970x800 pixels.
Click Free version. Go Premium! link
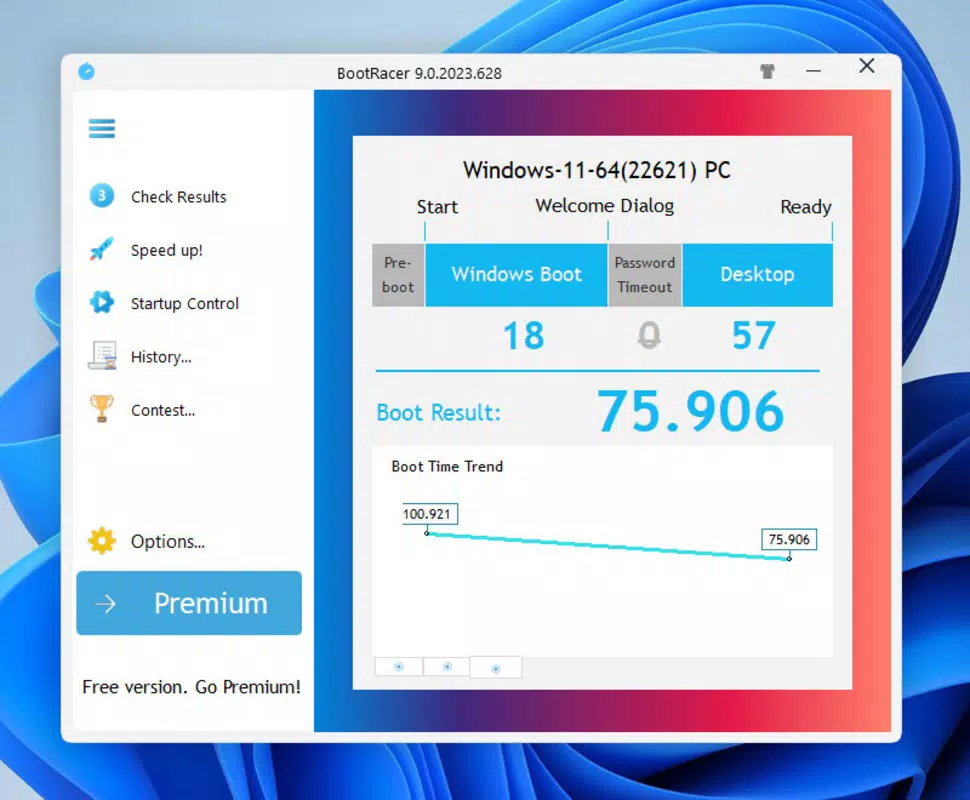(191, 687)
